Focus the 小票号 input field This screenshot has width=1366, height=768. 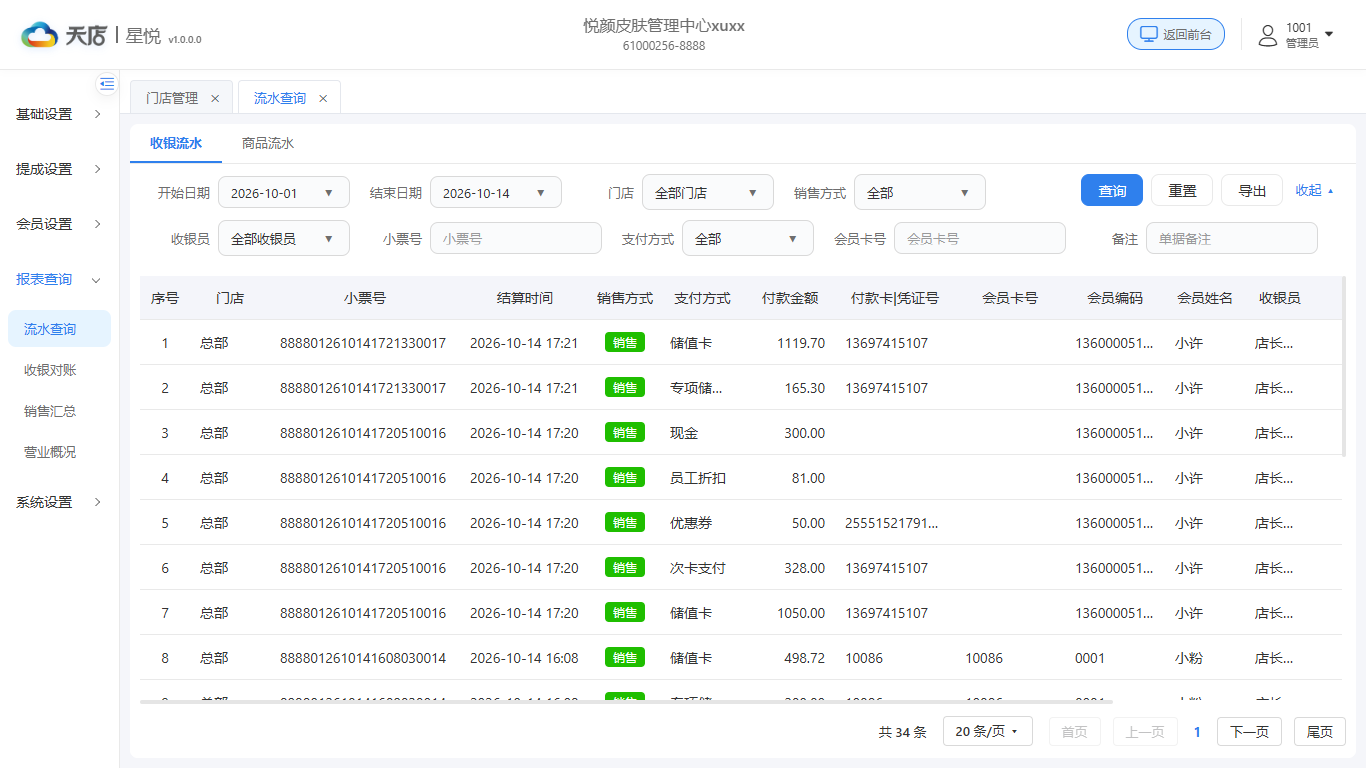(516, 239)
